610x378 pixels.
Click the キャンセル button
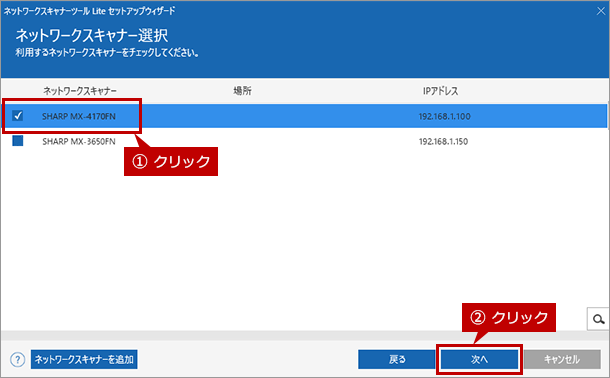(x=562, y=359)
